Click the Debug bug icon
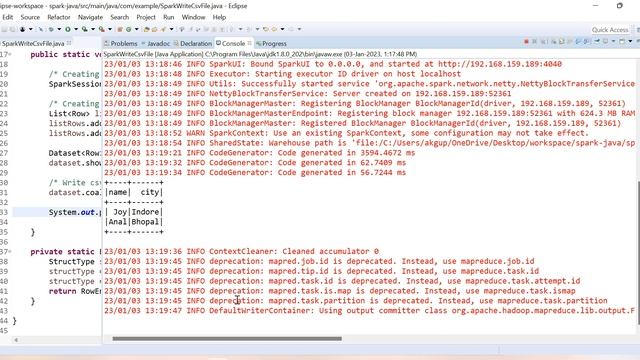 coord(51,29)
